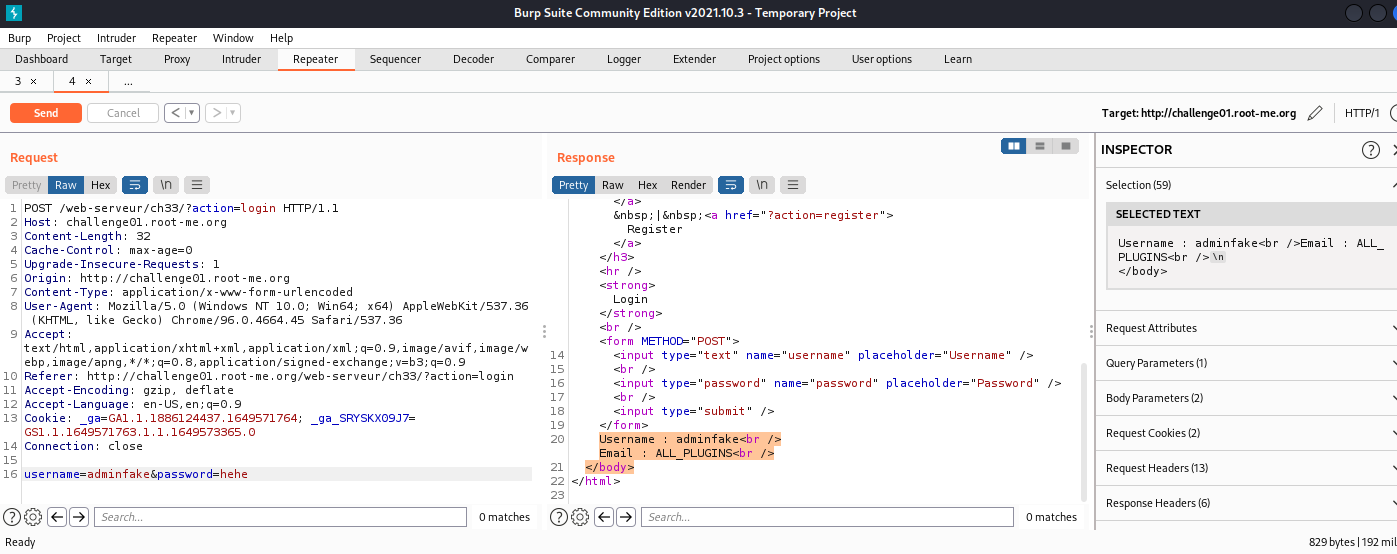Open request search help icon

click(x=12, y=517)
